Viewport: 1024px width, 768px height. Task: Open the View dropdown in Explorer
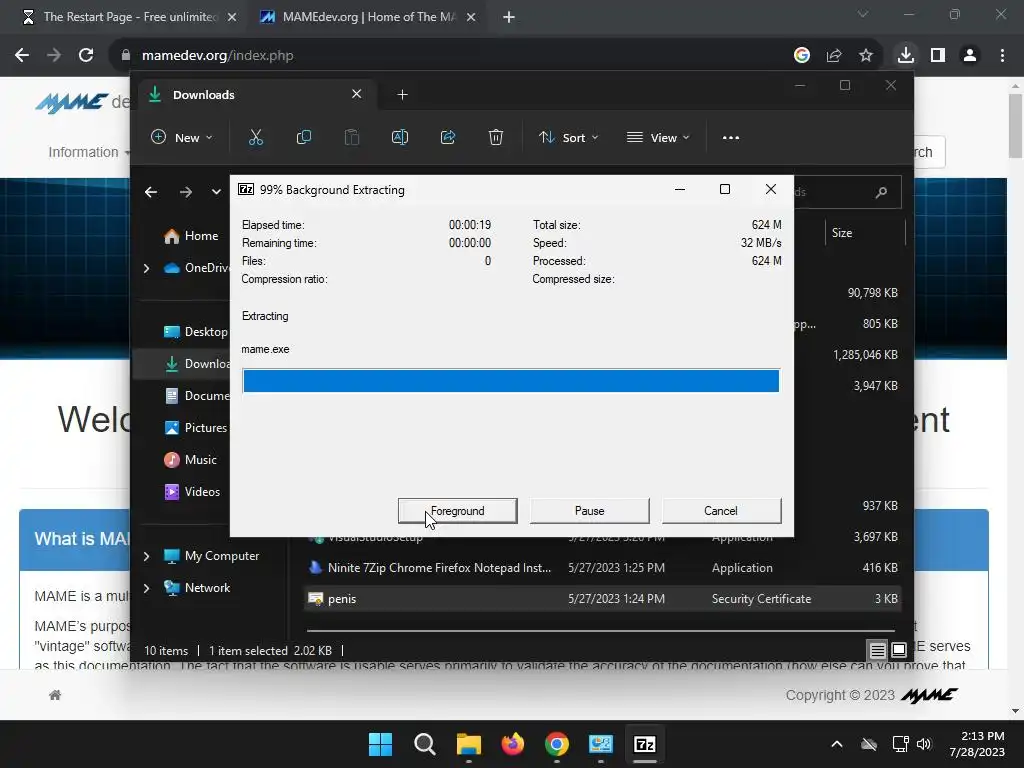click(658, 138)
